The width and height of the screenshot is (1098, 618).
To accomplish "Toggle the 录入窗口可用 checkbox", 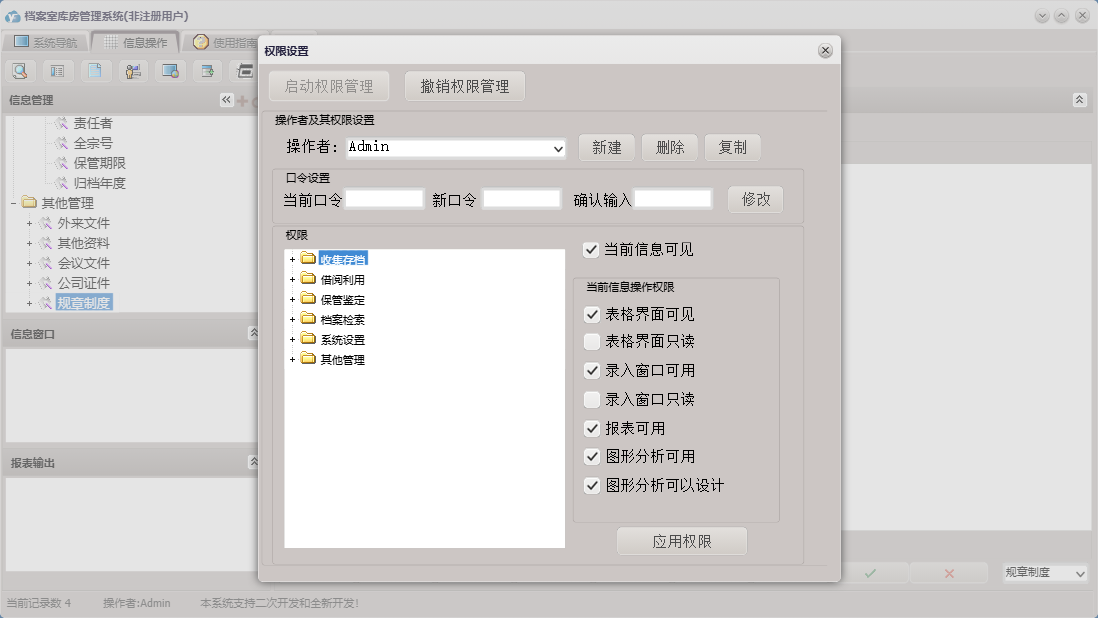I will [592, 370].
